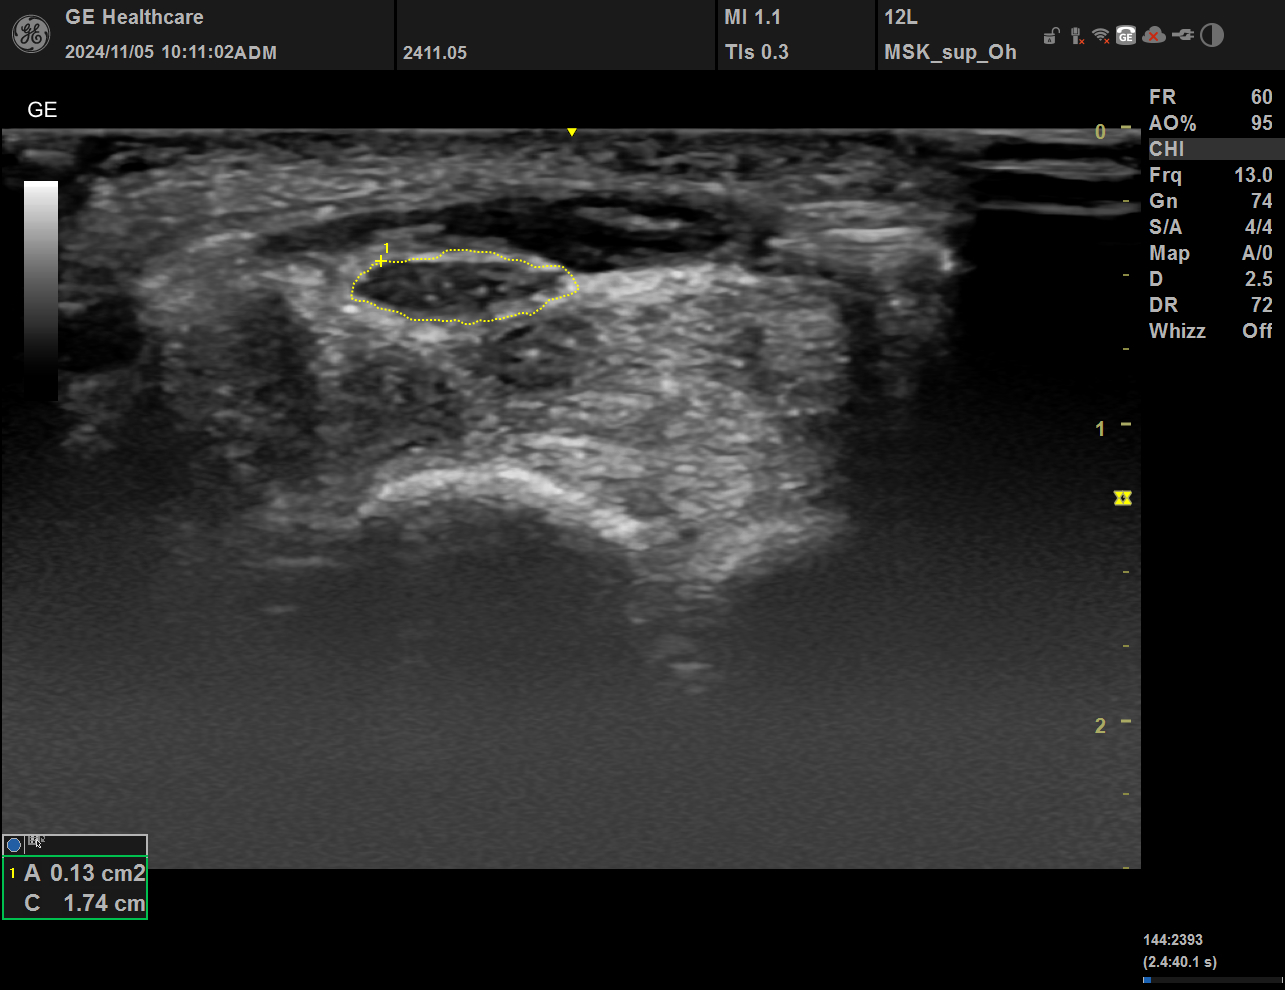Image resolution: width=1285 pixels, height=990 pixels.
Task: Click the MSK_sup_Oh preset label
Action: pos(950,53)
